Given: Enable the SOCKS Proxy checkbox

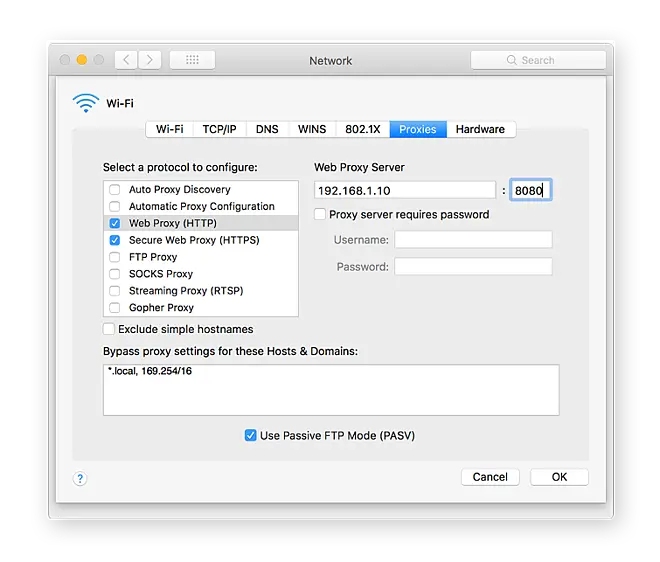Looking at the screenshot, I should click(115, 274).
